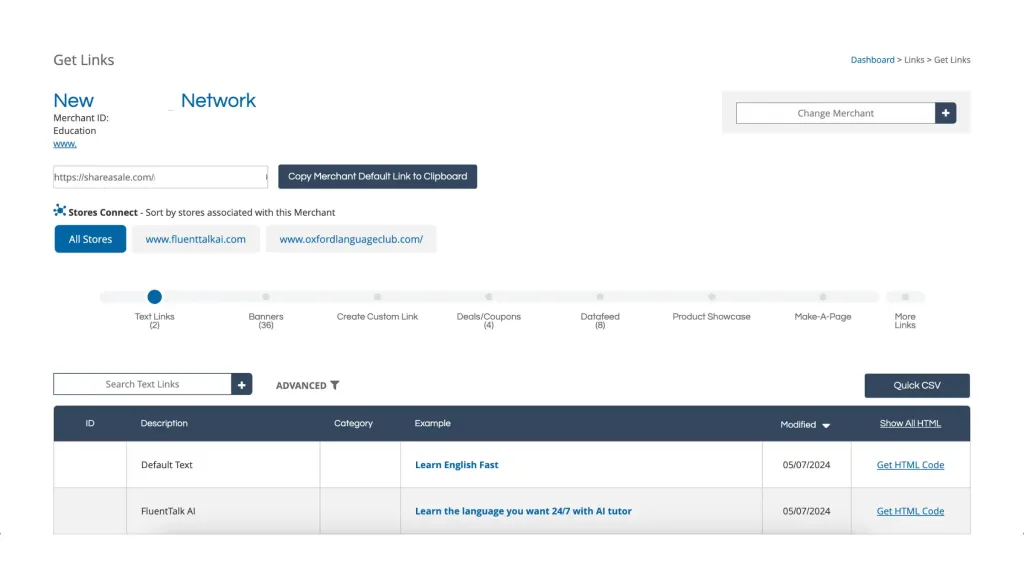Image resolution: width=1024 pixels, height=576 pixels.
Task: Click the plus icon beside Search Text Links
Action: click(242, 385)
